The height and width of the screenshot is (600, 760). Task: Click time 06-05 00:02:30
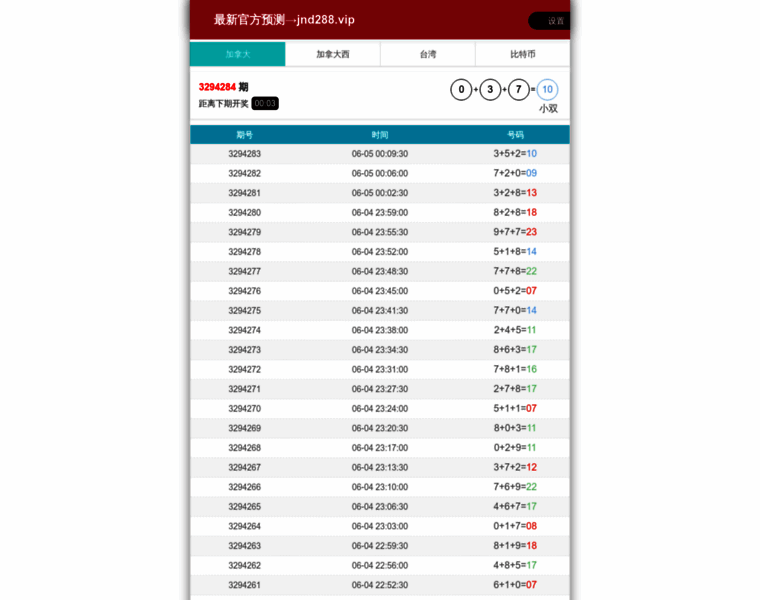pyautogui.click(x=380, y=193)
